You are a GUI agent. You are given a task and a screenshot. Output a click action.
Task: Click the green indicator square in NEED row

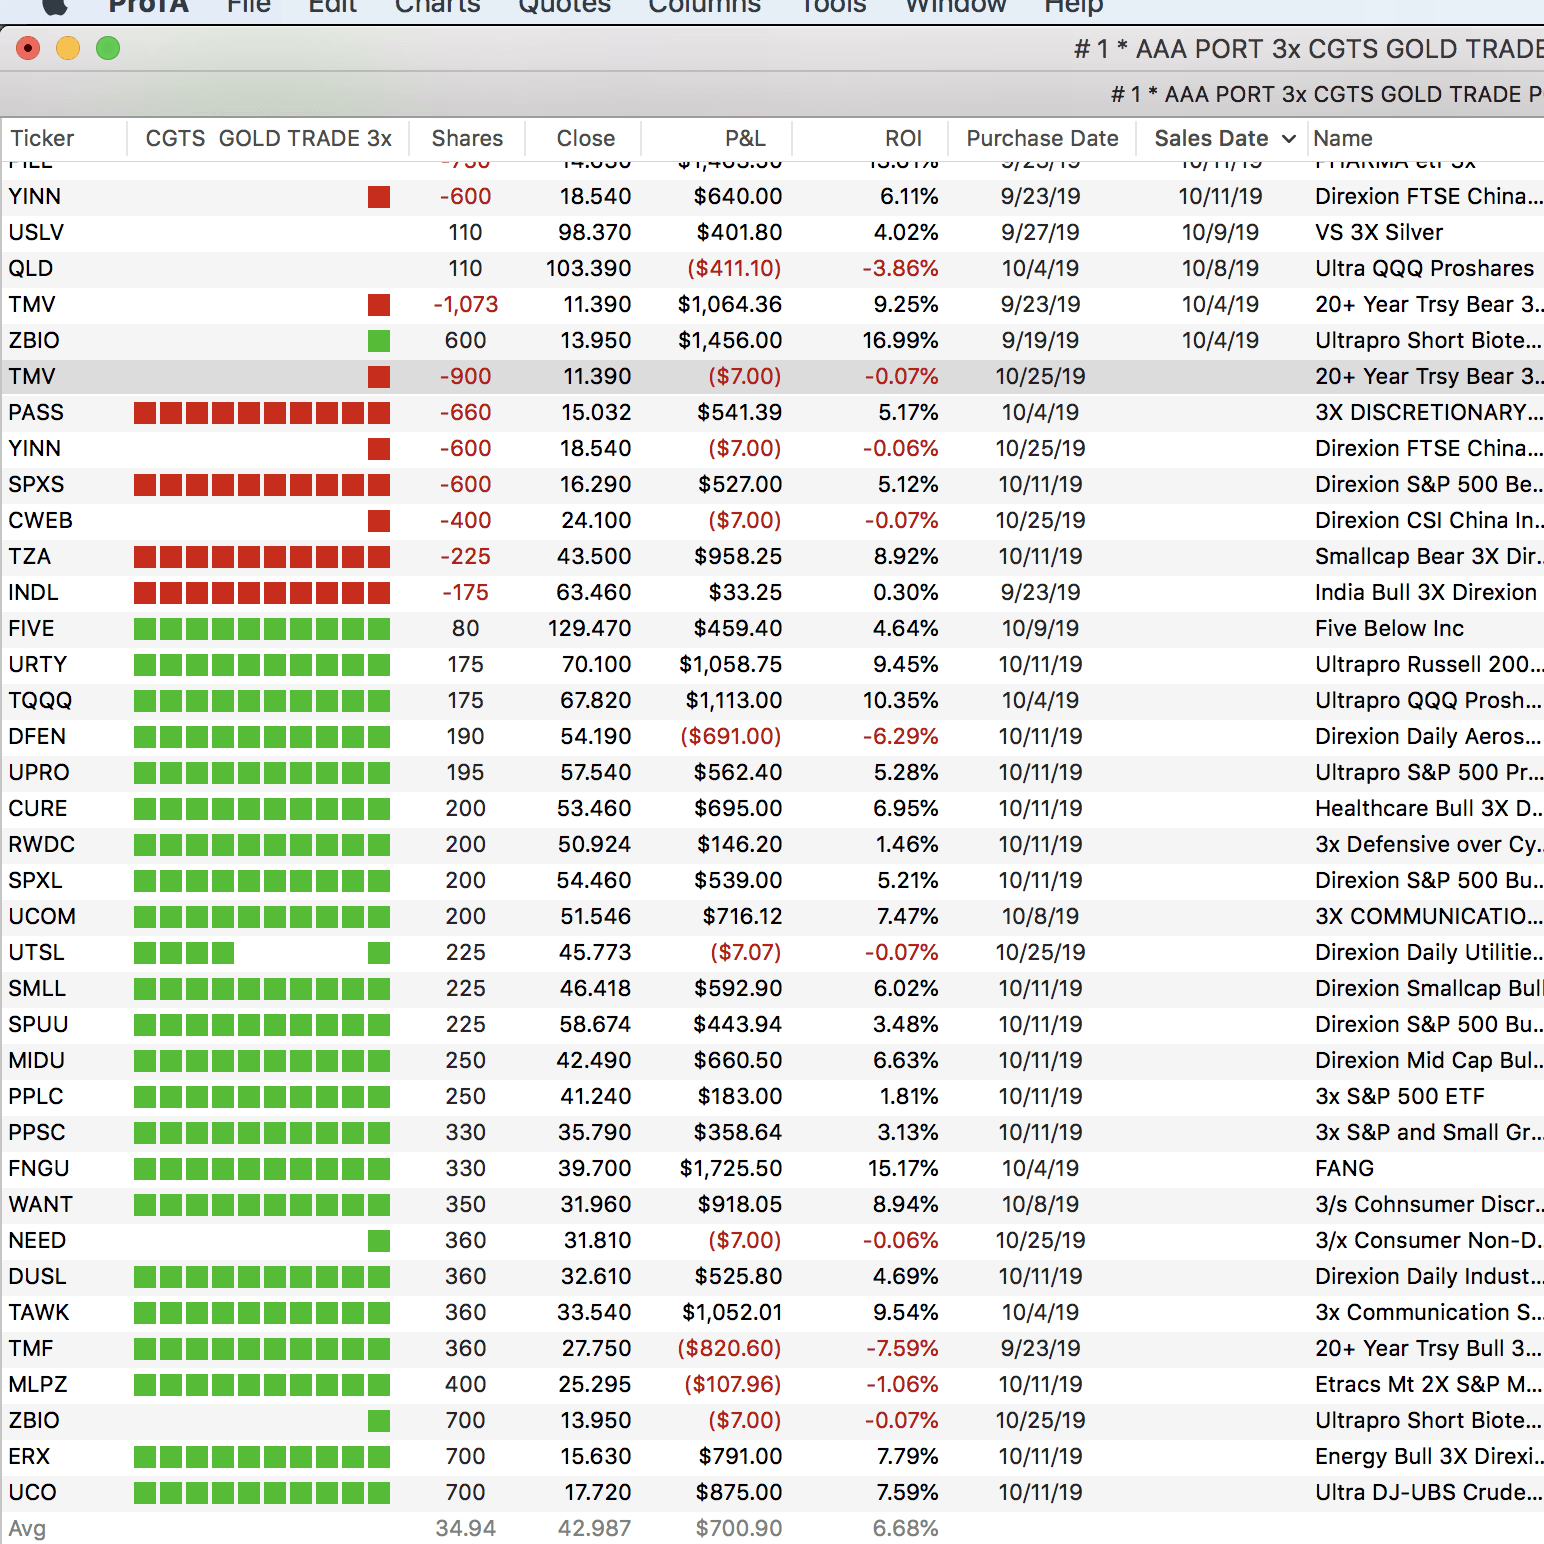(379, 1241)
